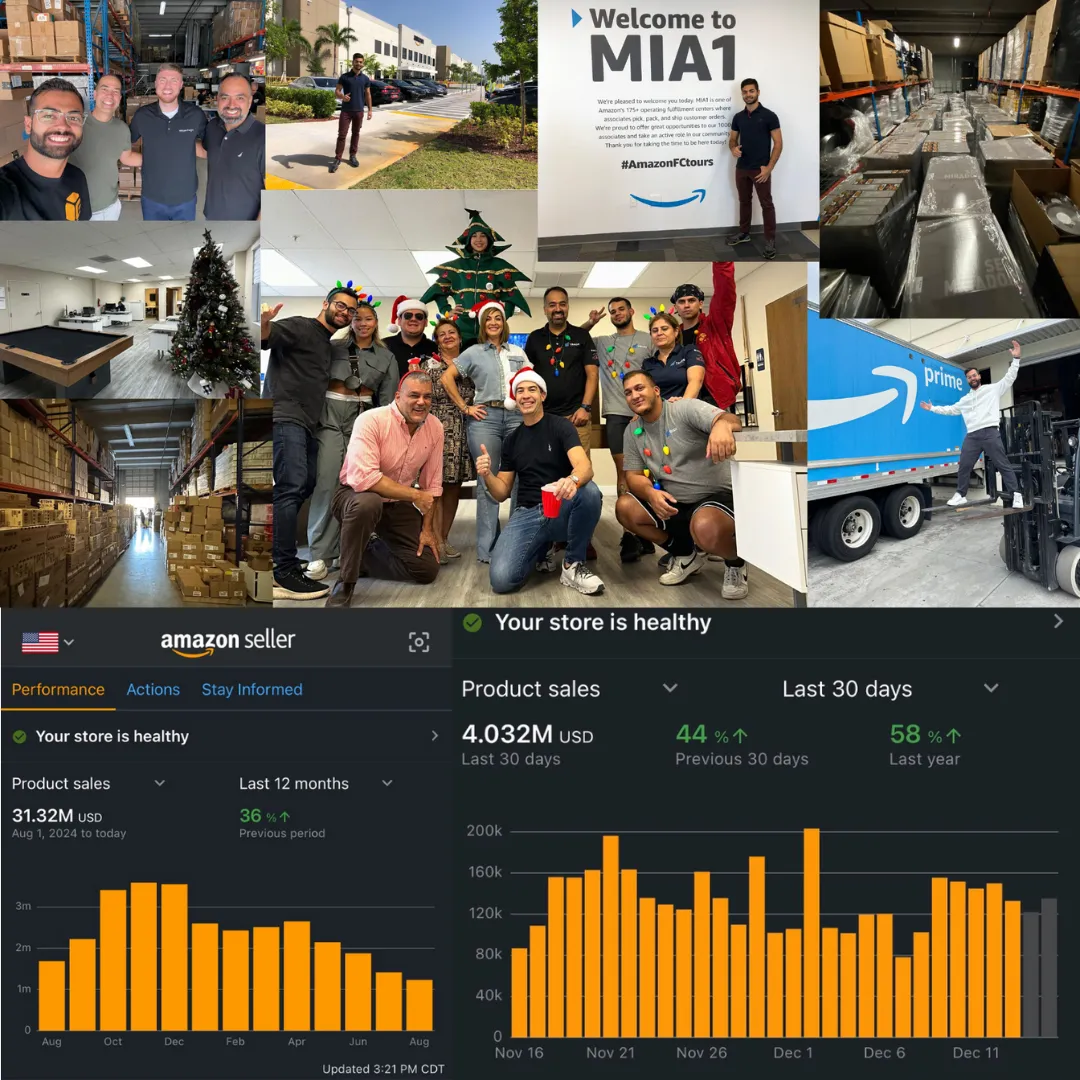This screenshot has height=1080, width=1080.
Task: Switch to the Performance tab
Action: [x=58, y=689]
